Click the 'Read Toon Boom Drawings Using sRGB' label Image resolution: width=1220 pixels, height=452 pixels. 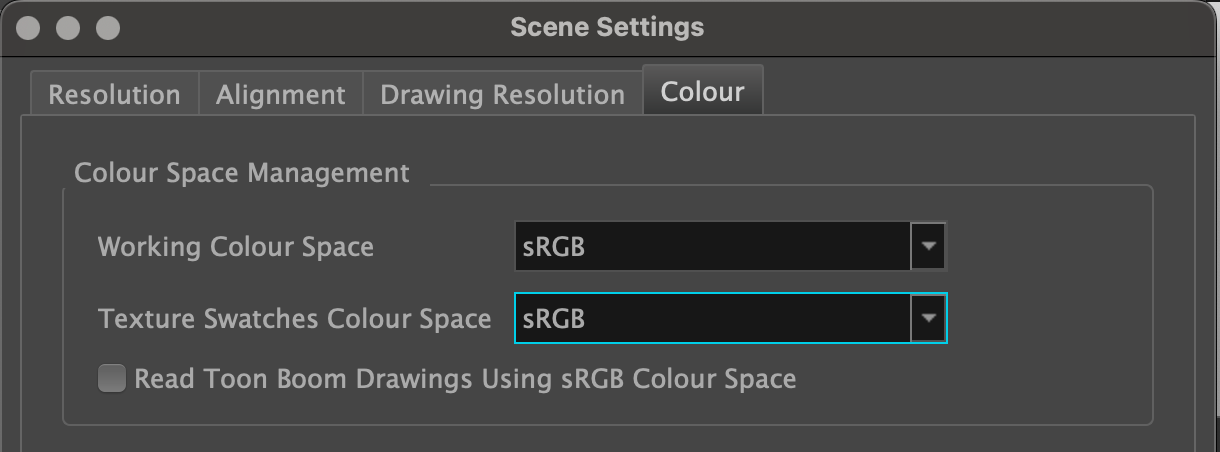(465, 379)
